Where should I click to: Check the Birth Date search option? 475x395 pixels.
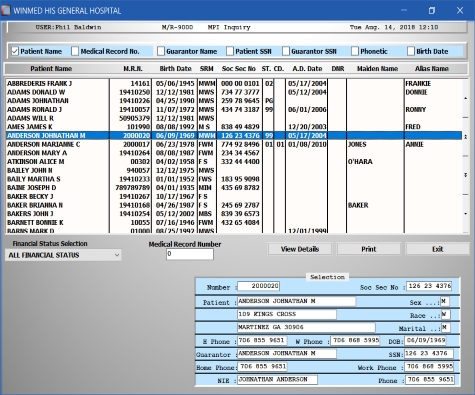411,51
